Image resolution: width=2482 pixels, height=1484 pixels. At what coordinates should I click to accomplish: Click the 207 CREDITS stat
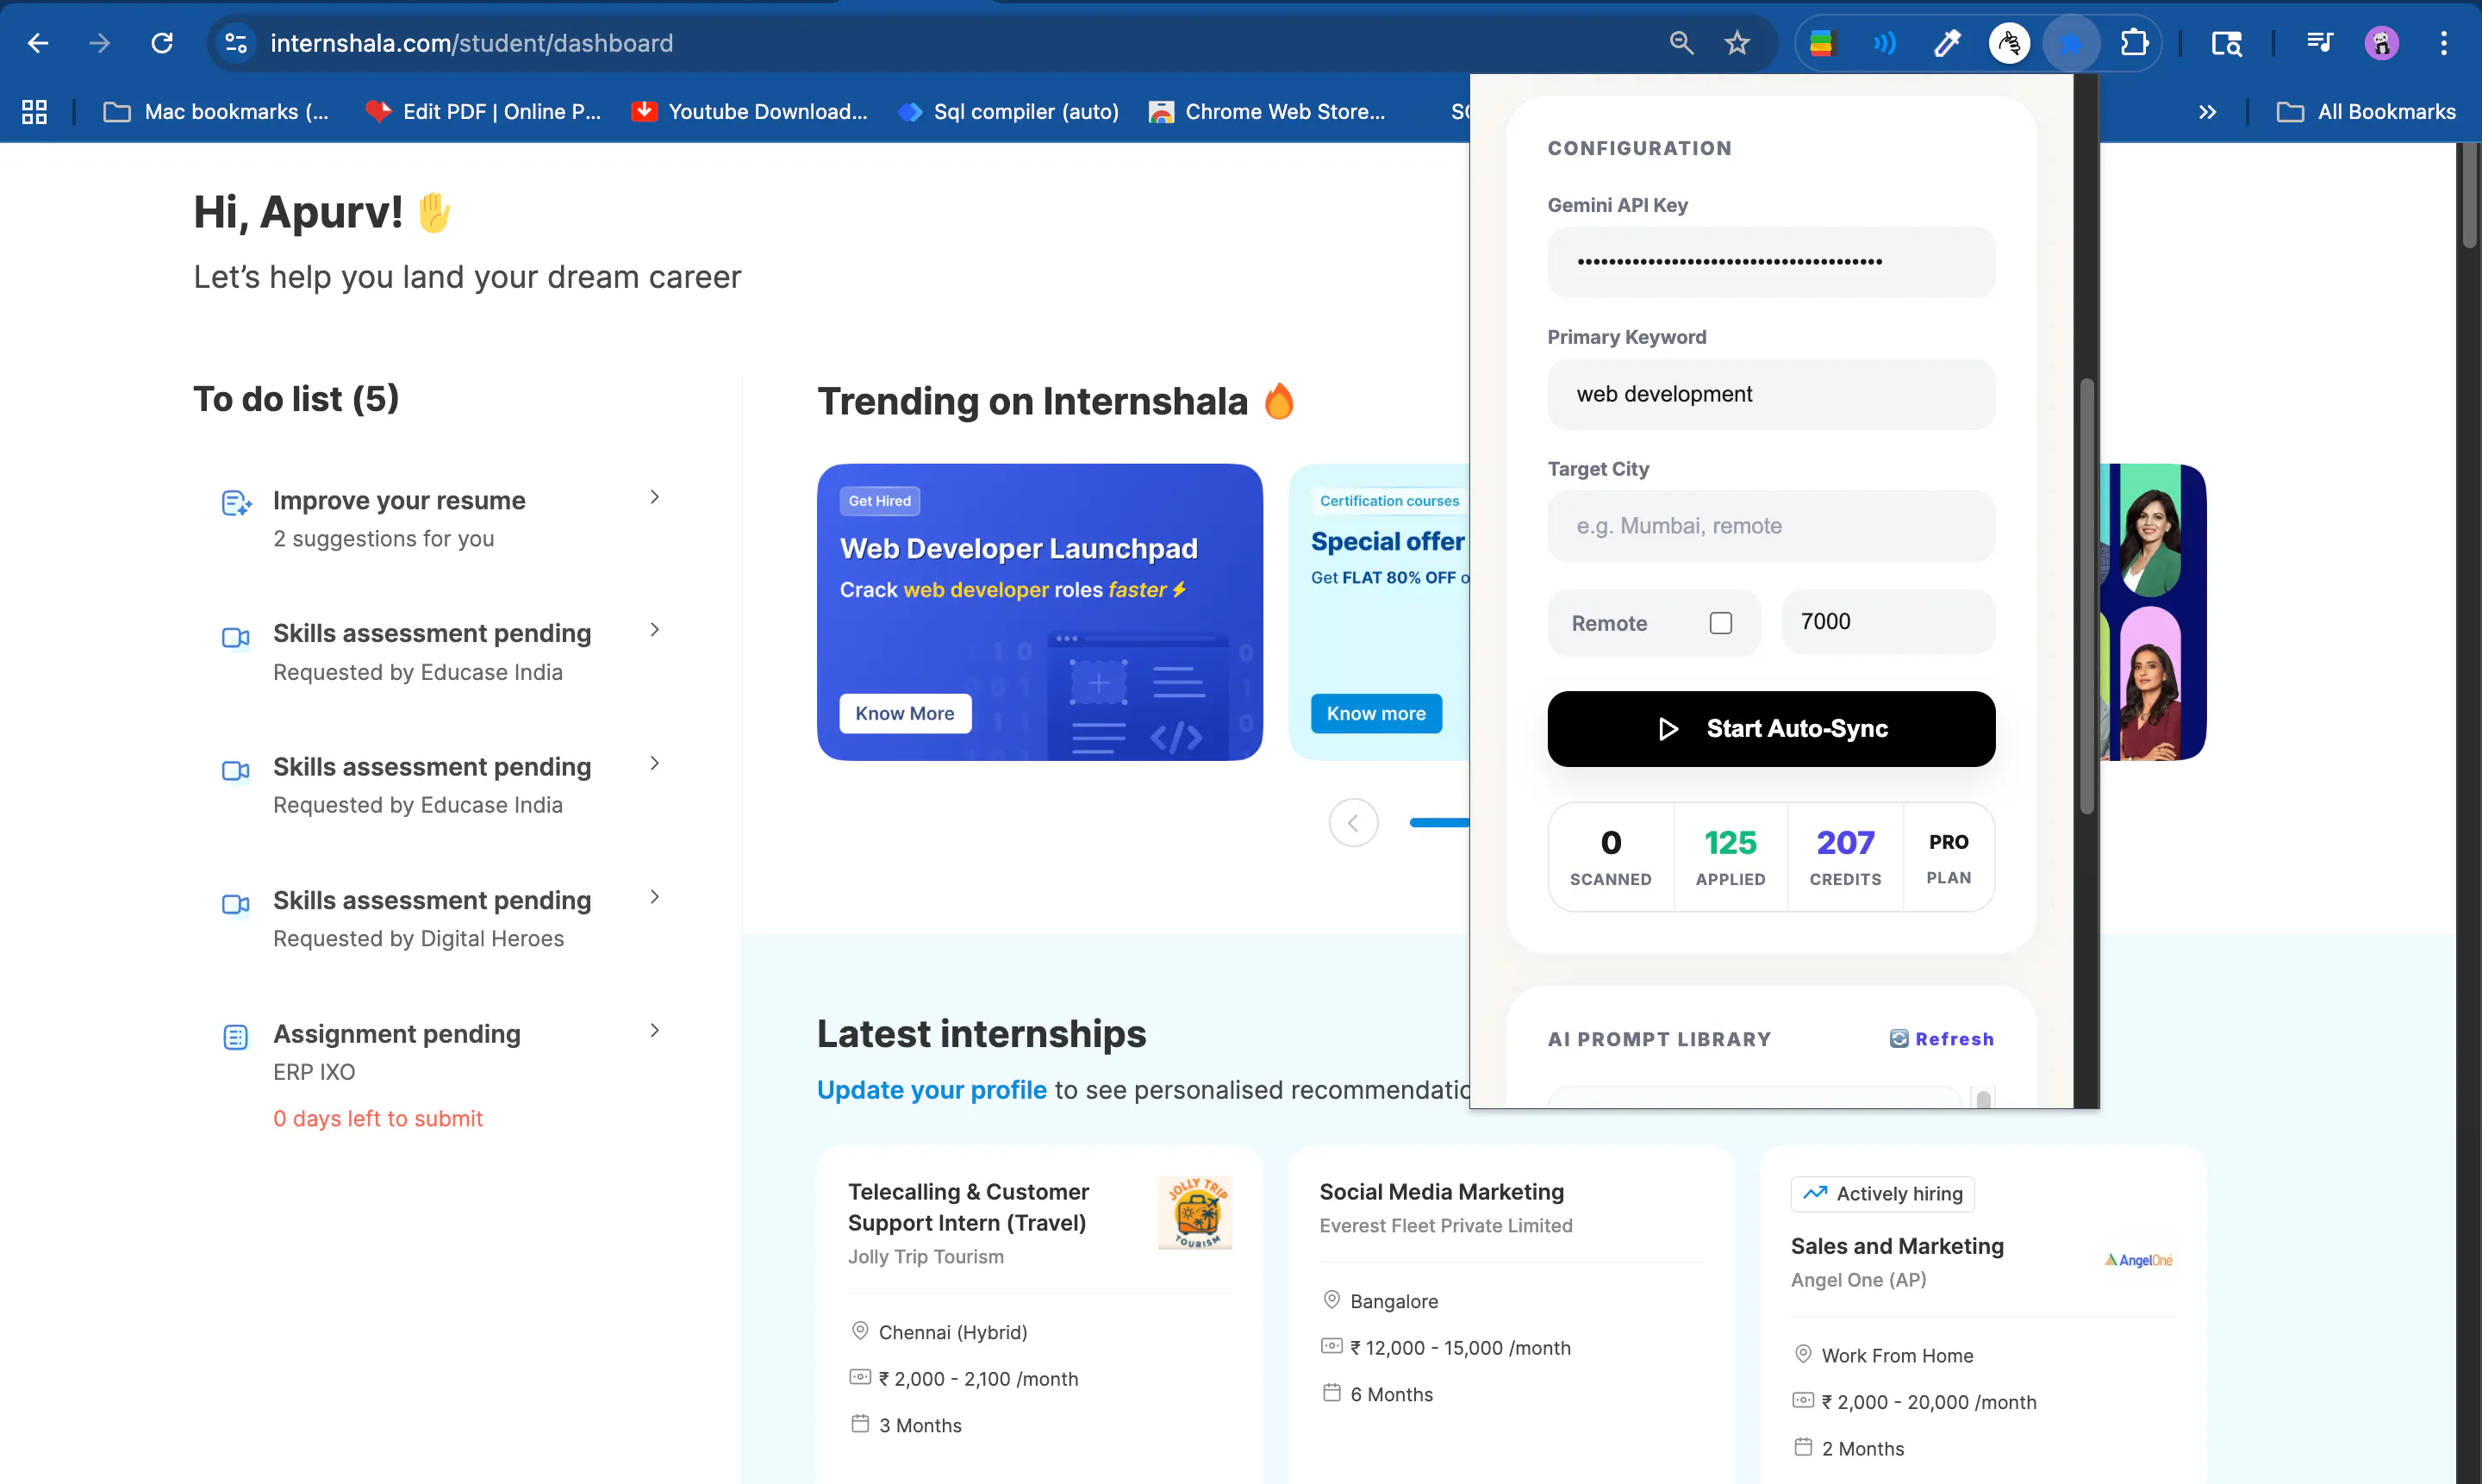point(1845,857)
